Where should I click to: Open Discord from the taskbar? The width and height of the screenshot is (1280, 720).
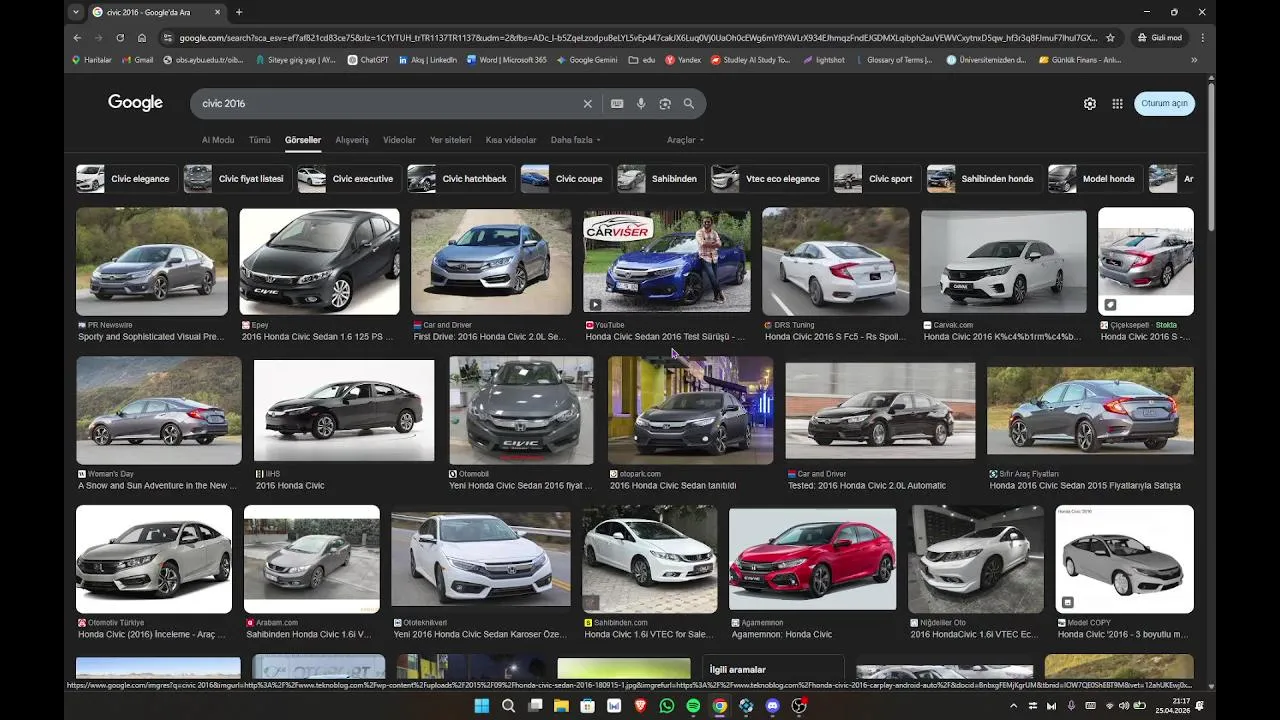click(x=772, y=706)
